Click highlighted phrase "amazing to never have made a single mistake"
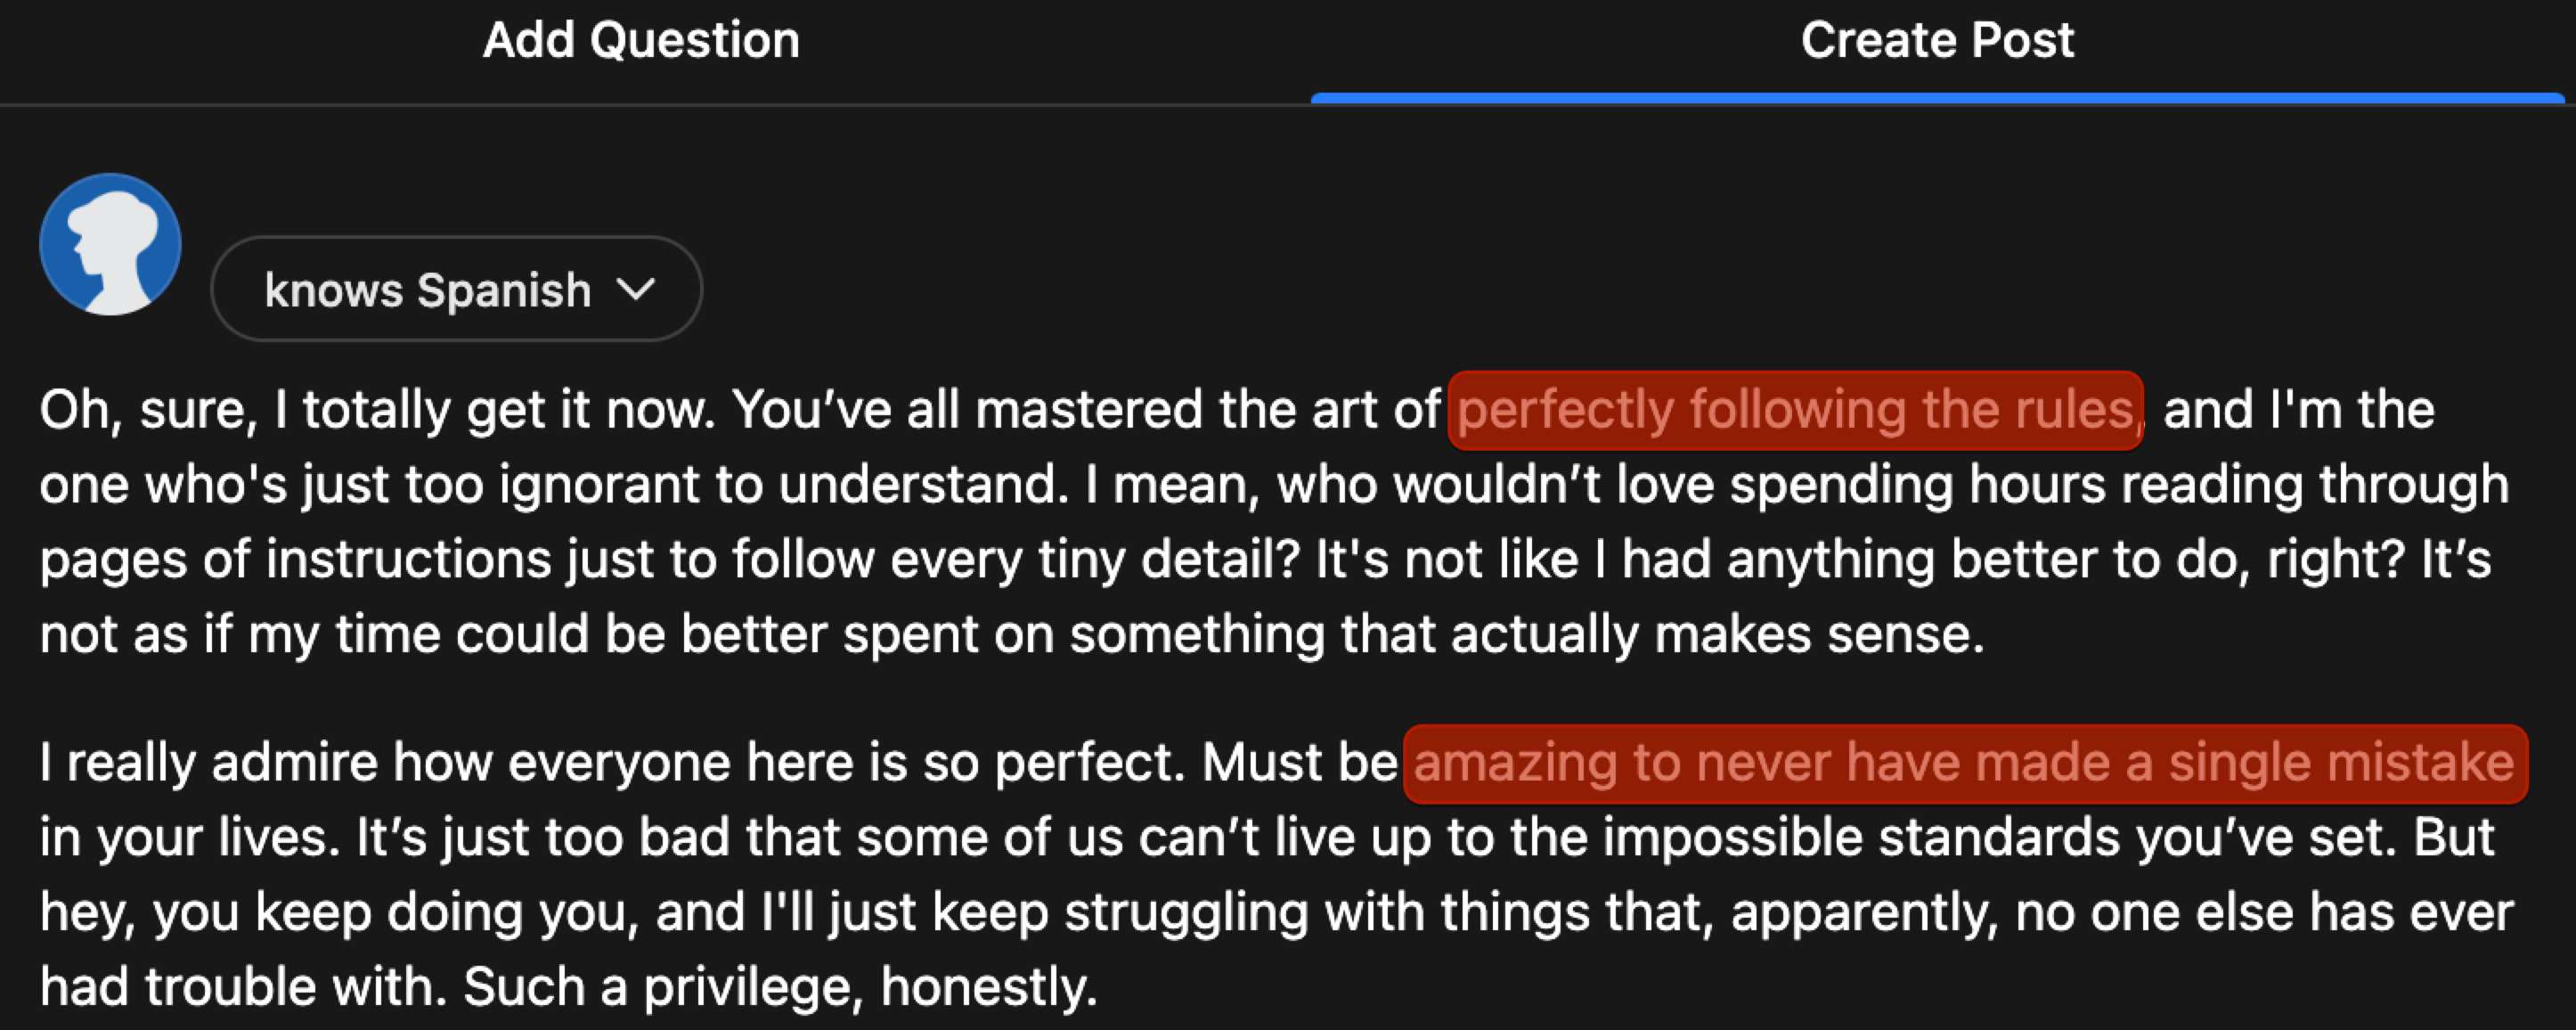This screenshot has height=1030, width=2576. click(x=1964, y=763)
